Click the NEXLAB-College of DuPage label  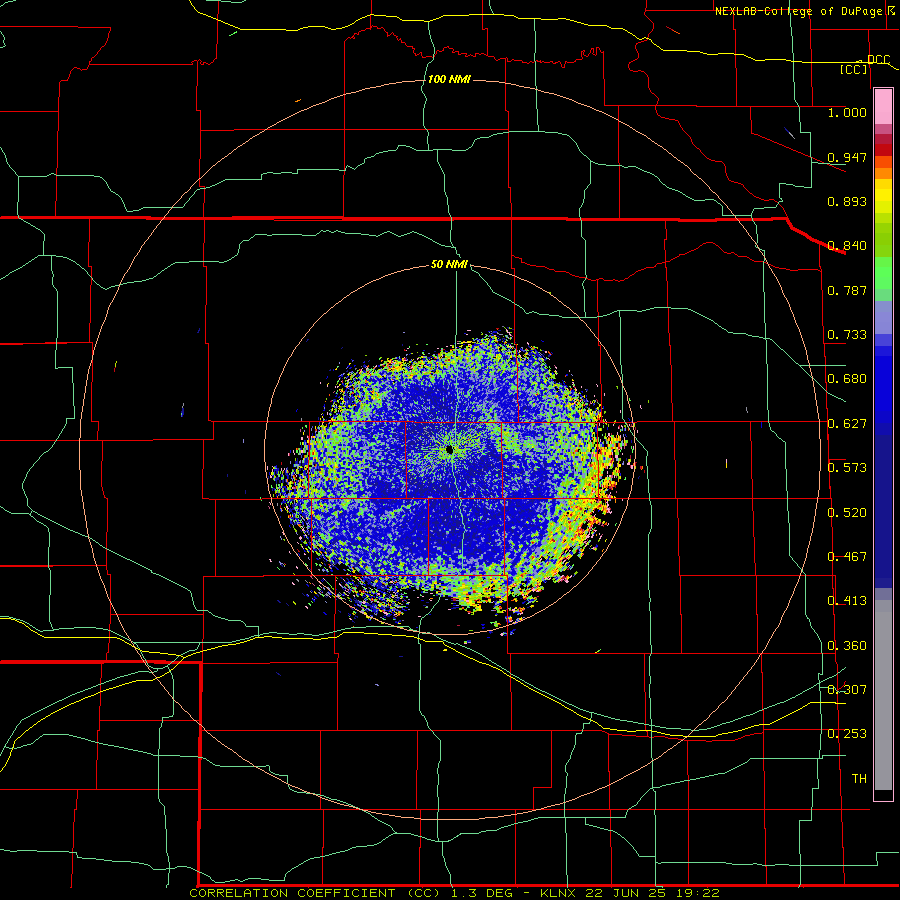(798, 11)
